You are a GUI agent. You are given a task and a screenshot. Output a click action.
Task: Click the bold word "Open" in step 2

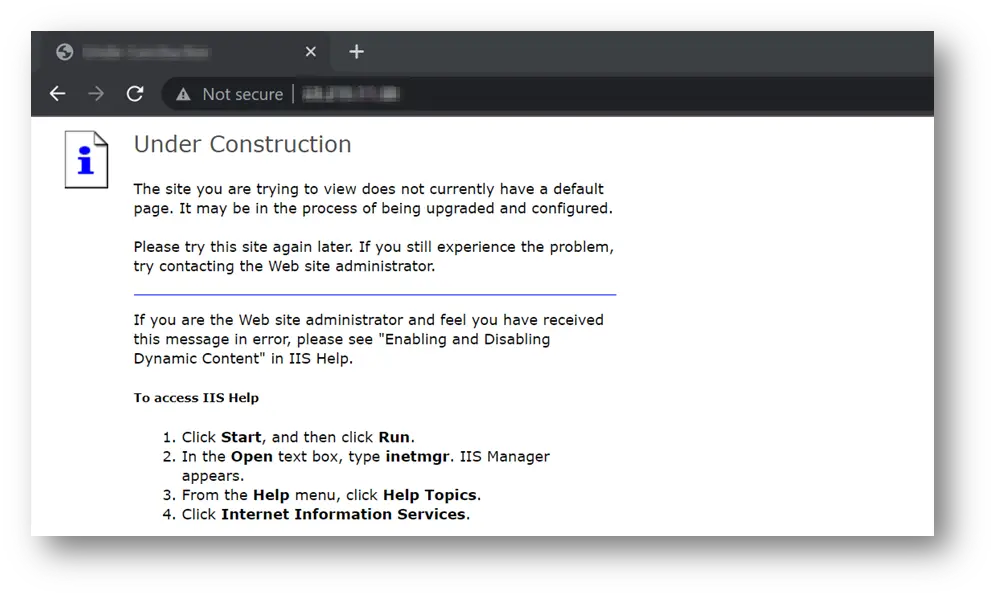(x=250, y=456)
